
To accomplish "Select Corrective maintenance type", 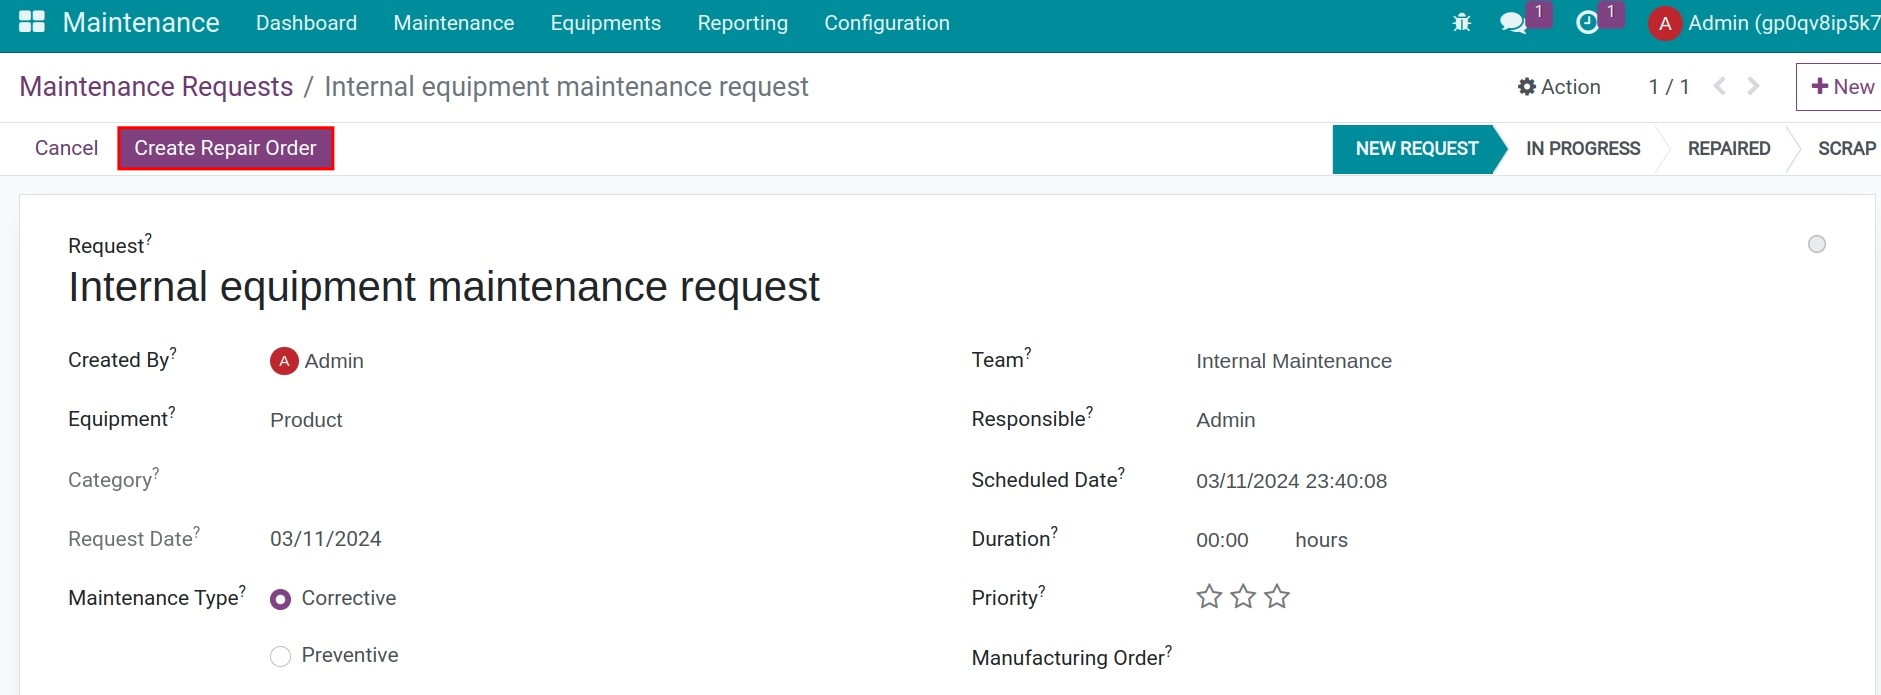I will [281, 599].
